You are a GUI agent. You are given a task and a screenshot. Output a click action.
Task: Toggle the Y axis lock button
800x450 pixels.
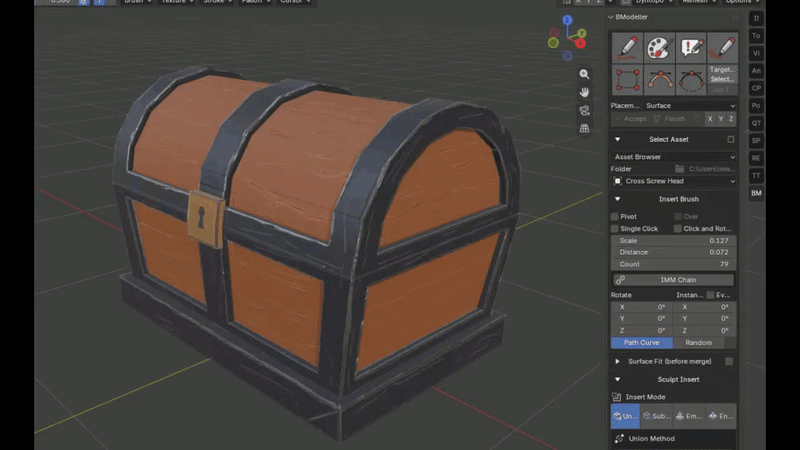click(x=720, y=119)
